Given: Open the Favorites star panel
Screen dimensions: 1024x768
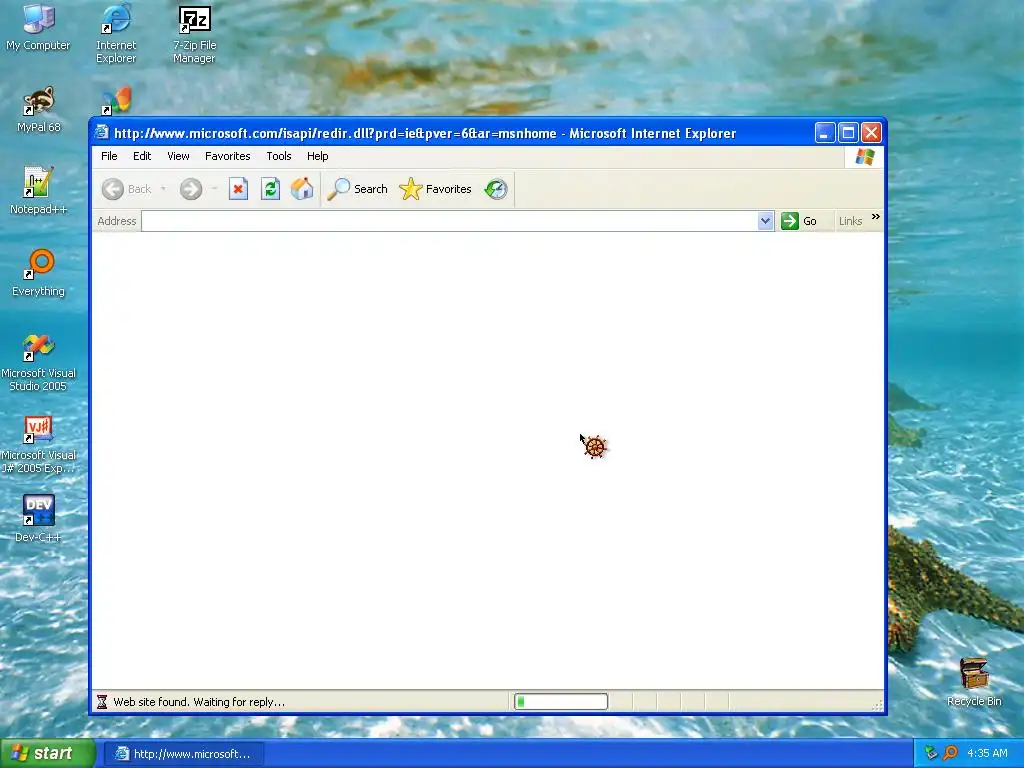Looking at the screenshot, I should coord(435,189).
